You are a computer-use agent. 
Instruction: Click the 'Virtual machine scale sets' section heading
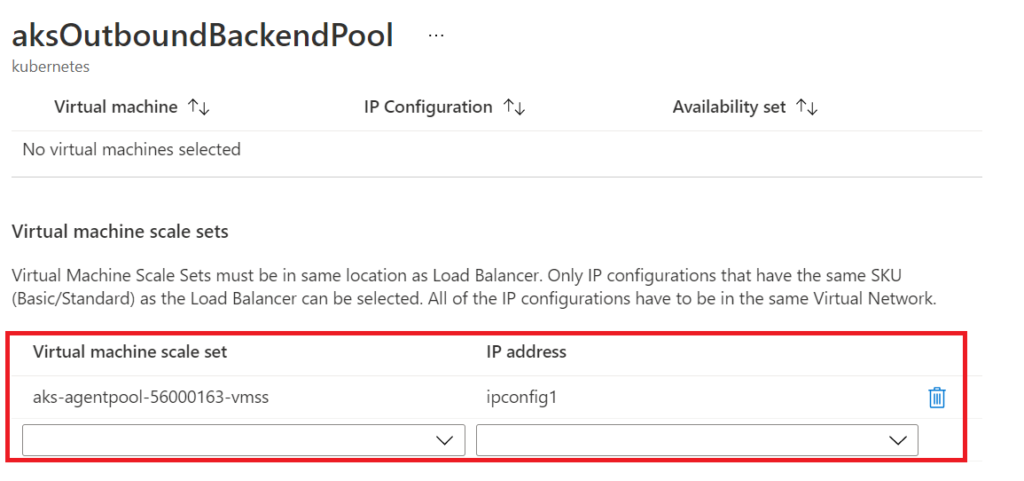120,232
